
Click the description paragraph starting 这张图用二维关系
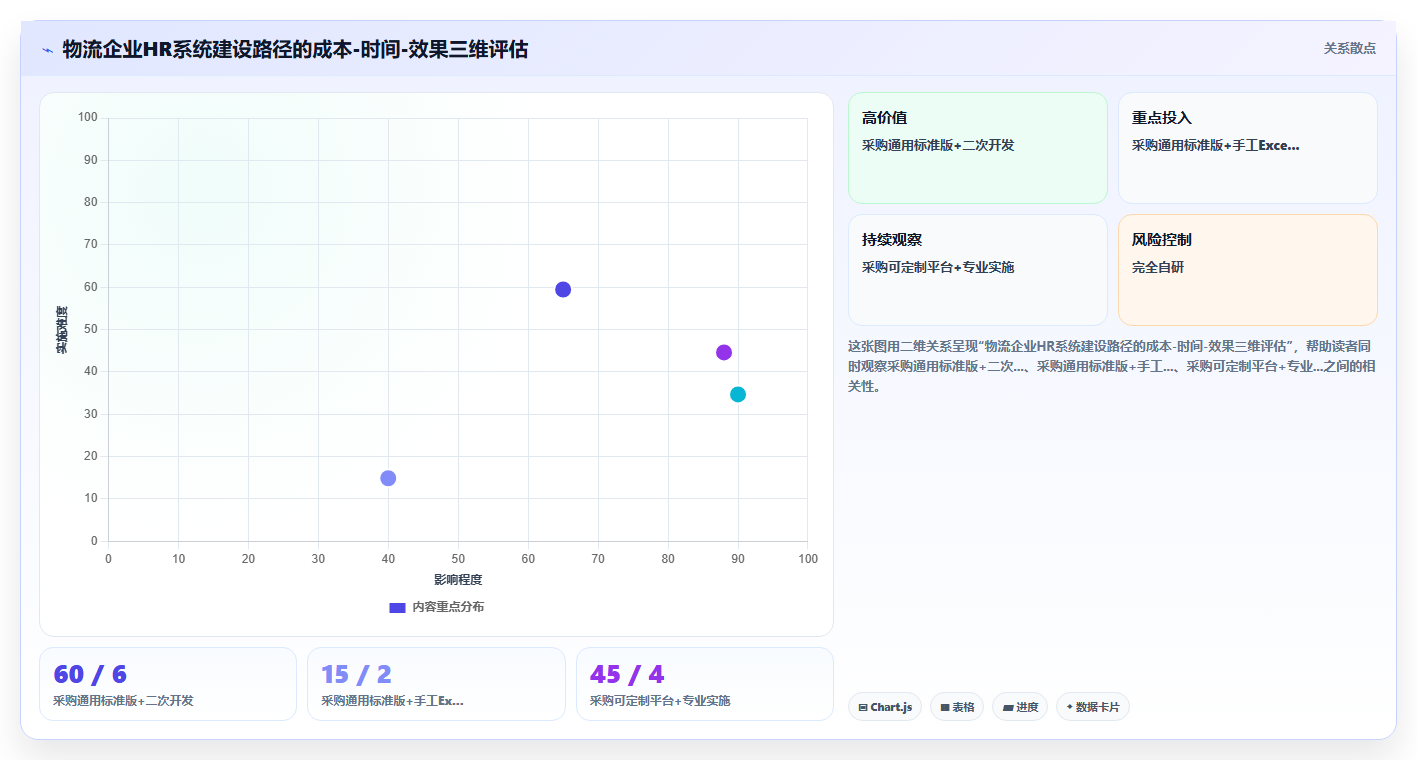[1112, 366]
